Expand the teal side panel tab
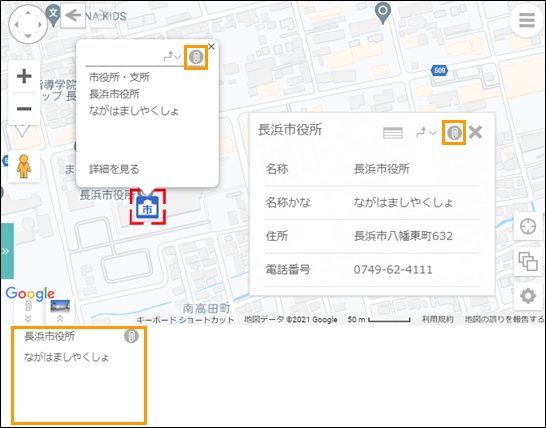The image size is (546, 428). [7, 251]
